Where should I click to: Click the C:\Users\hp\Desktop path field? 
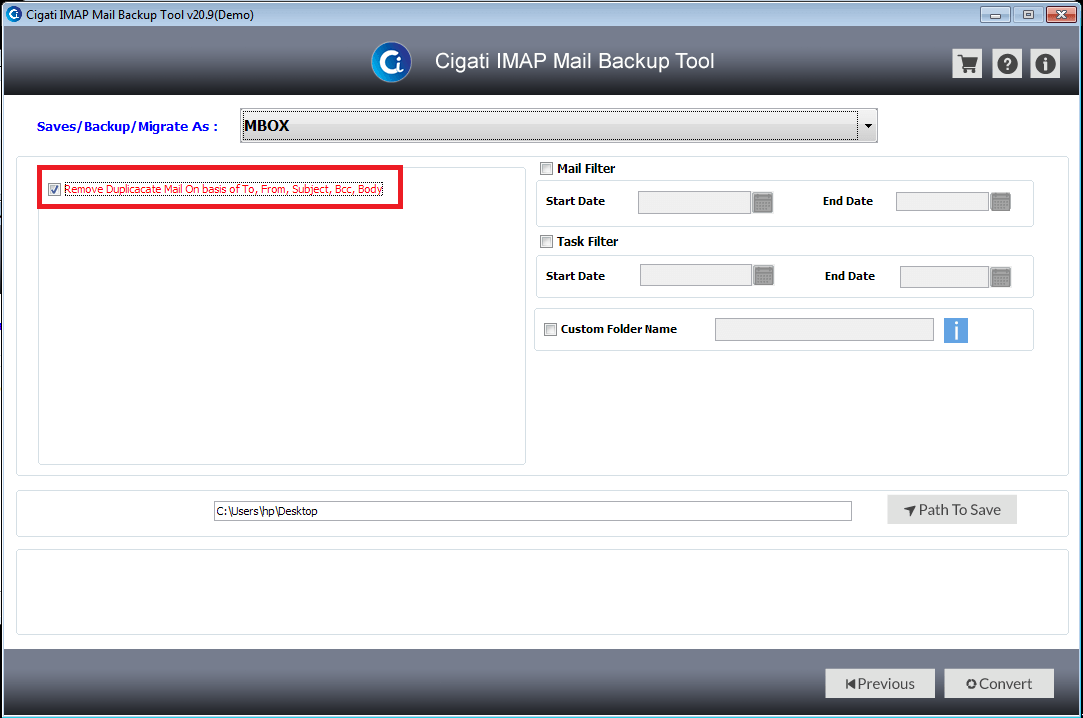pos(533,511)
